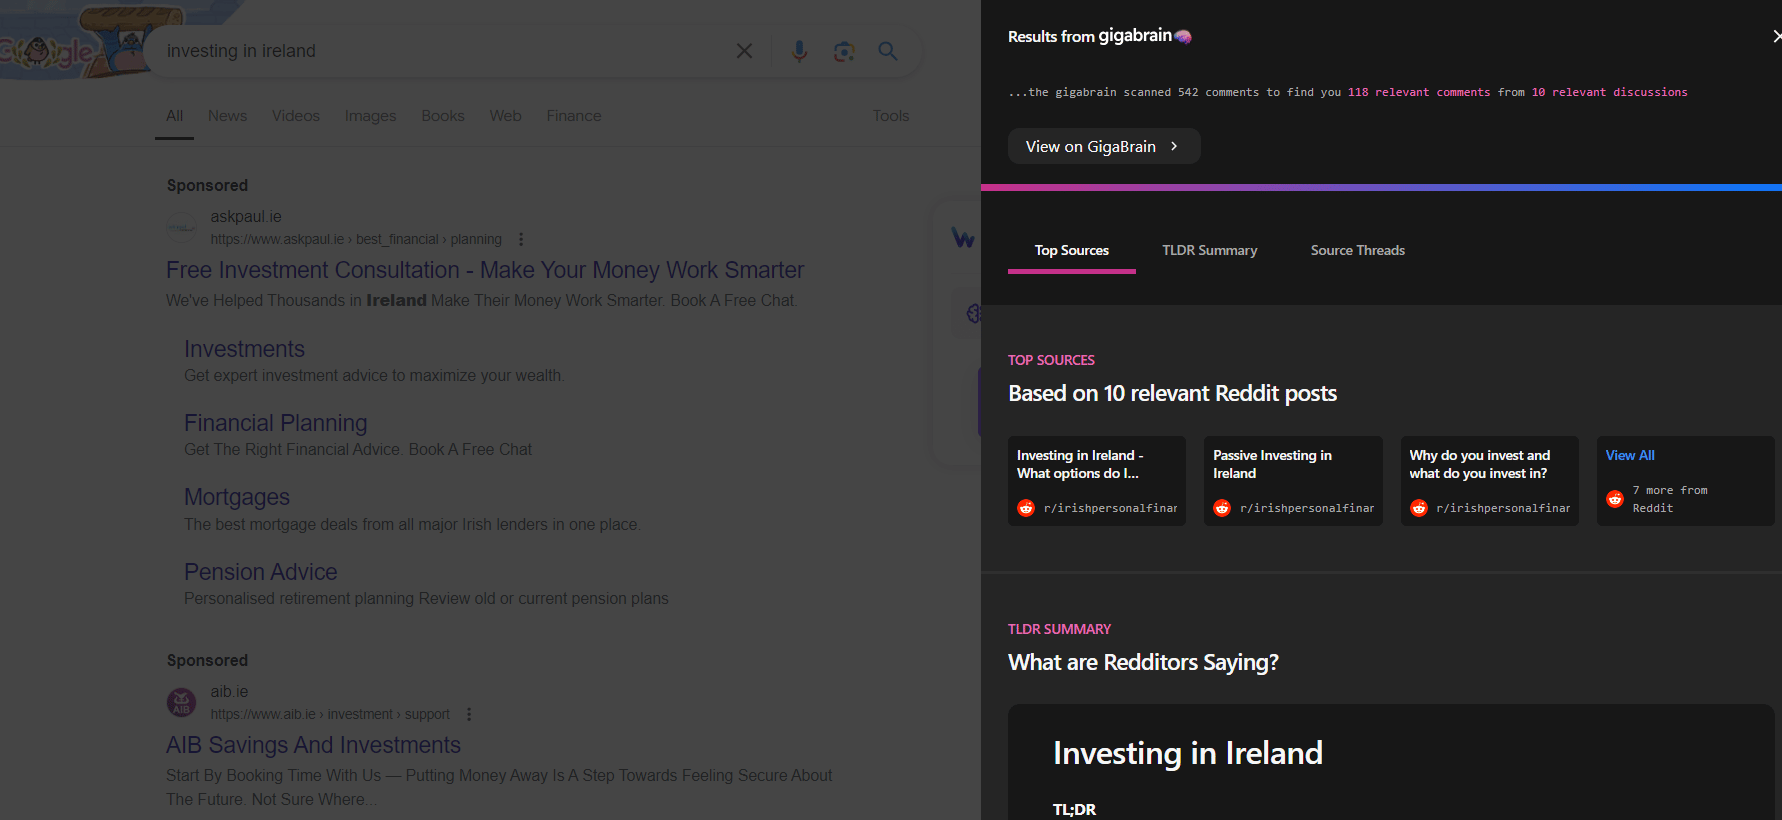Open ad options for askpaul.ie

[521, 239]
